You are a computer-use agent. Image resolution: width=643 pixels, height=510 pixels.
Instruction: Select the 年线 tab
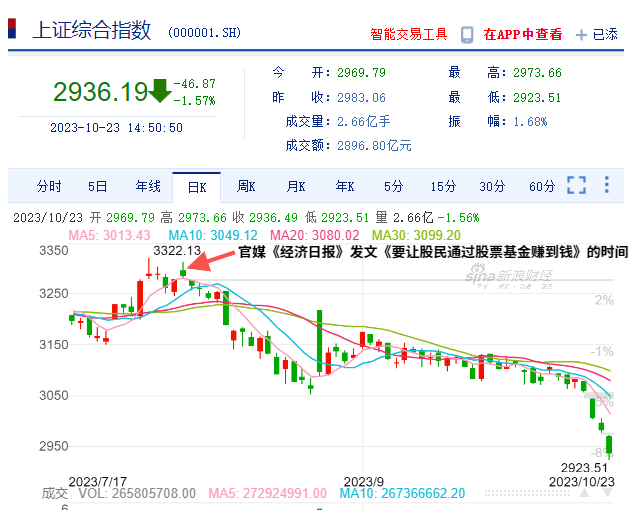148,187
